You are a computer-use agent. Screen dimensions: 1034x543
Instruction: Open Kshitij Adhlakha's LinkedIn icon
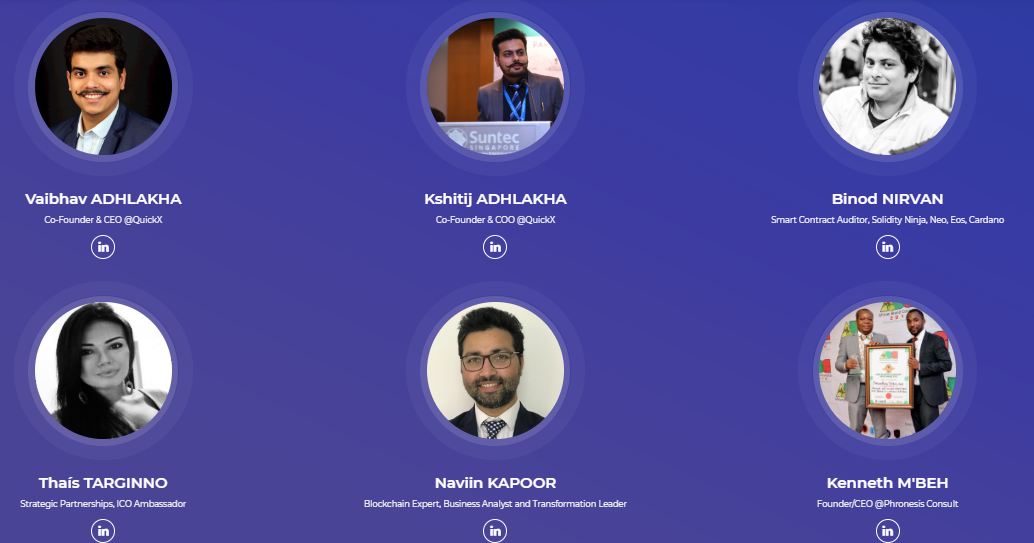point(495,247)
